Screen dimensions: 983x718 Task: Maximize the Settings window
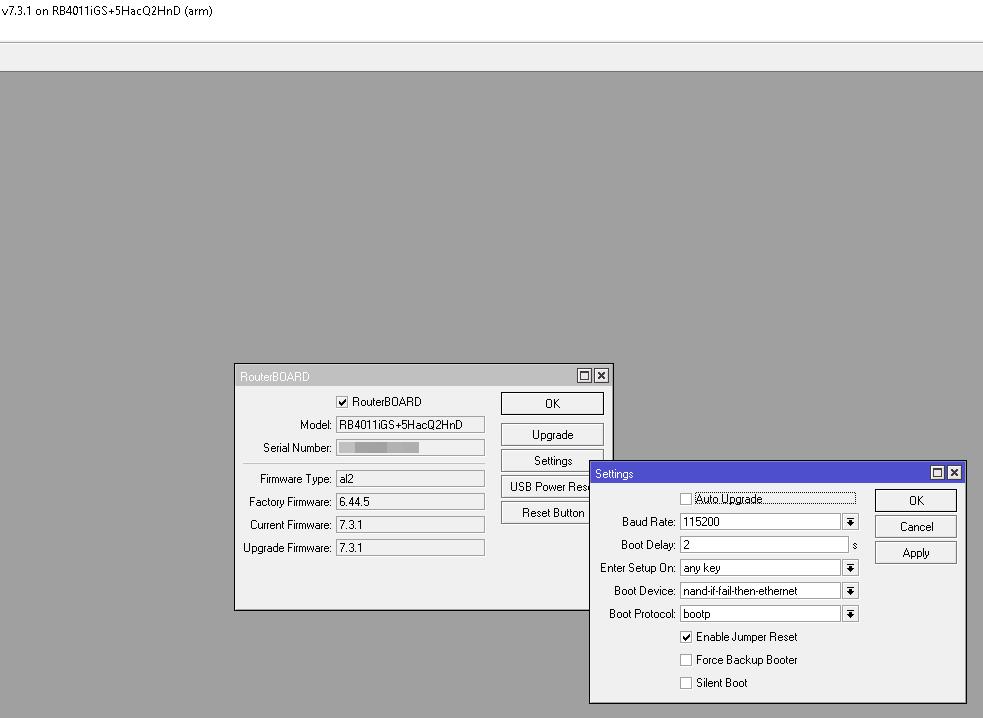click(937, 473)
